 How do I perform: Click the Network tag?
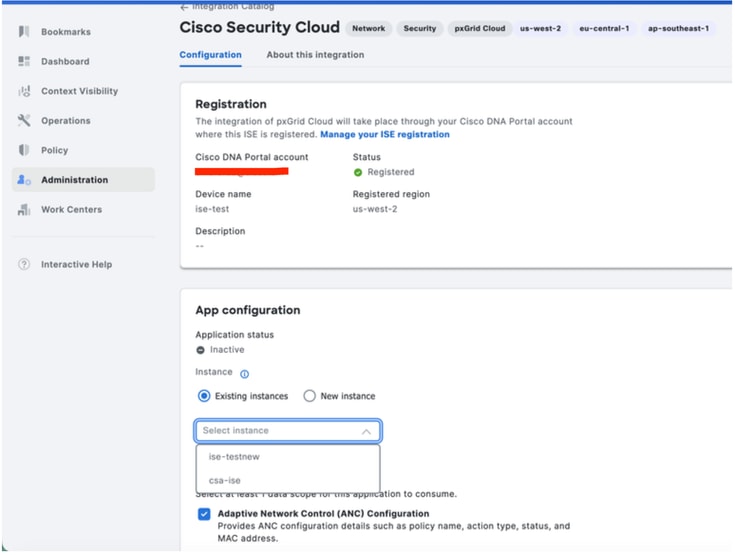(x=368, y=29)
